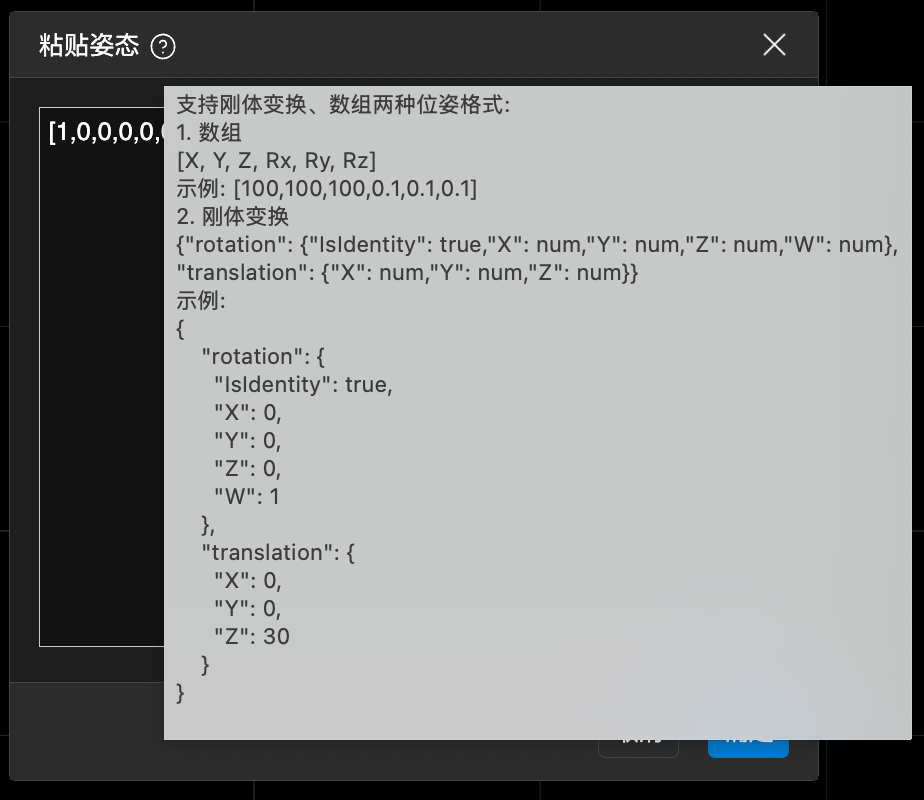Image resolution: width=924 pixels, height=800 pixels.
Task: Click the "translation": { example line
Action: pyautogui.click(x=278, y=552)
